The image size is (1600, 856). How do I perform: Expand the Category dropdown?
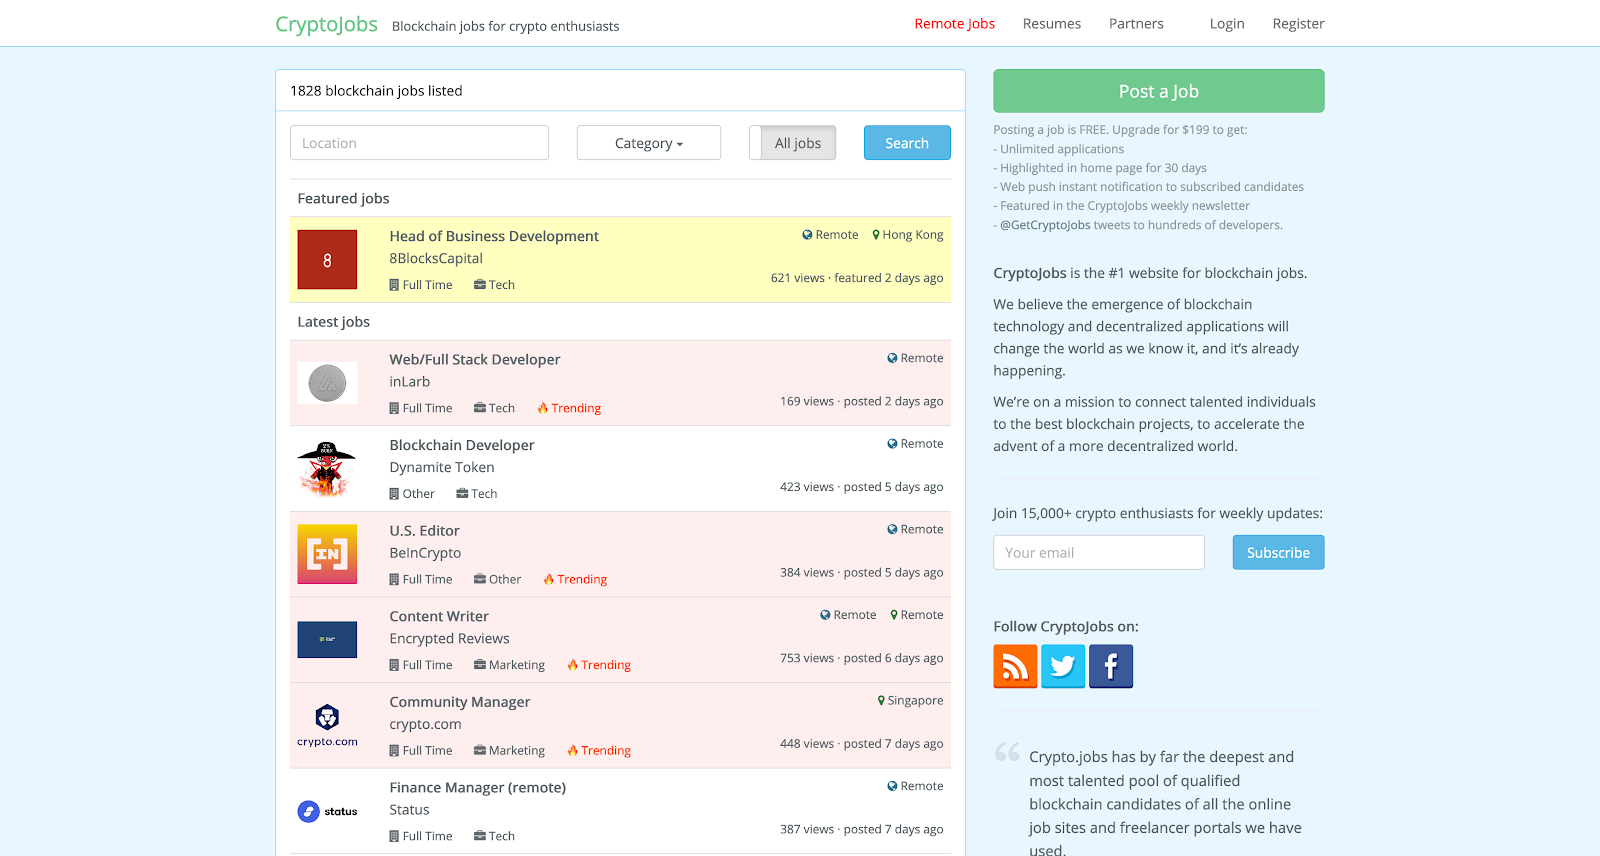click(x=648, y=143)
